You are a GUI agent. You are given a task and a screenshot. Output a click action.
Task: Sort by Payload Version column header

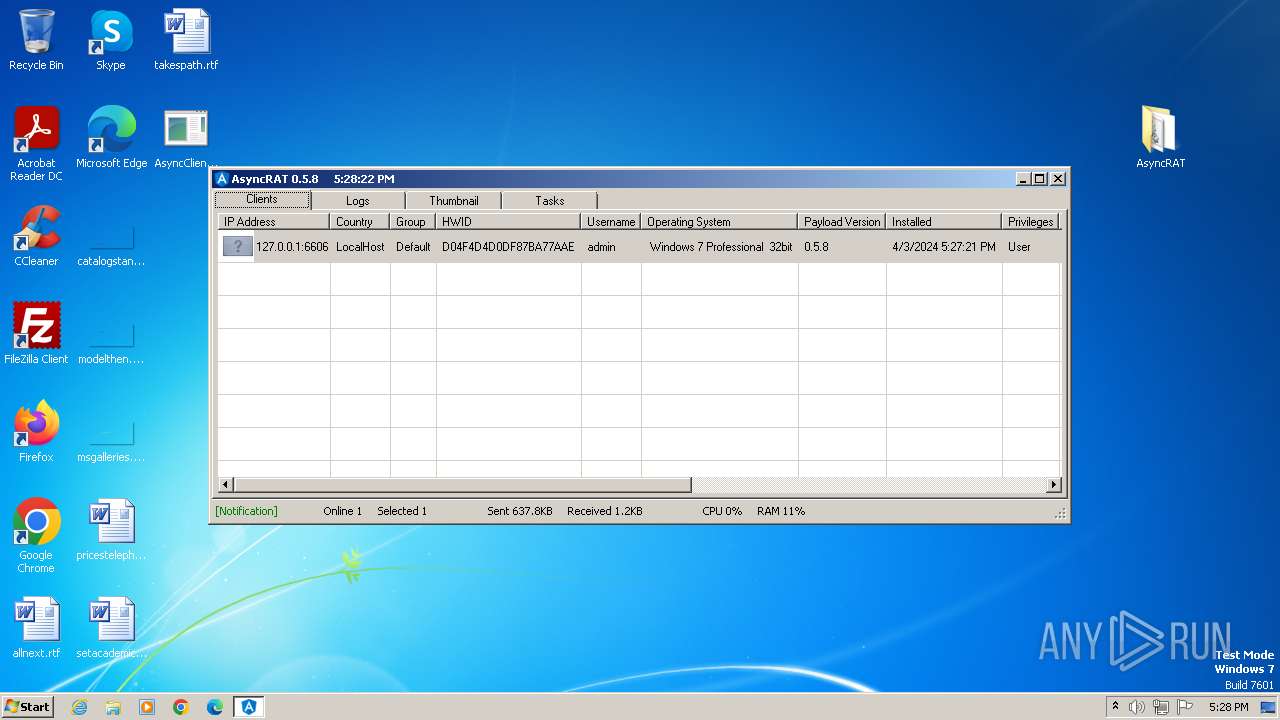click(842, 222)
